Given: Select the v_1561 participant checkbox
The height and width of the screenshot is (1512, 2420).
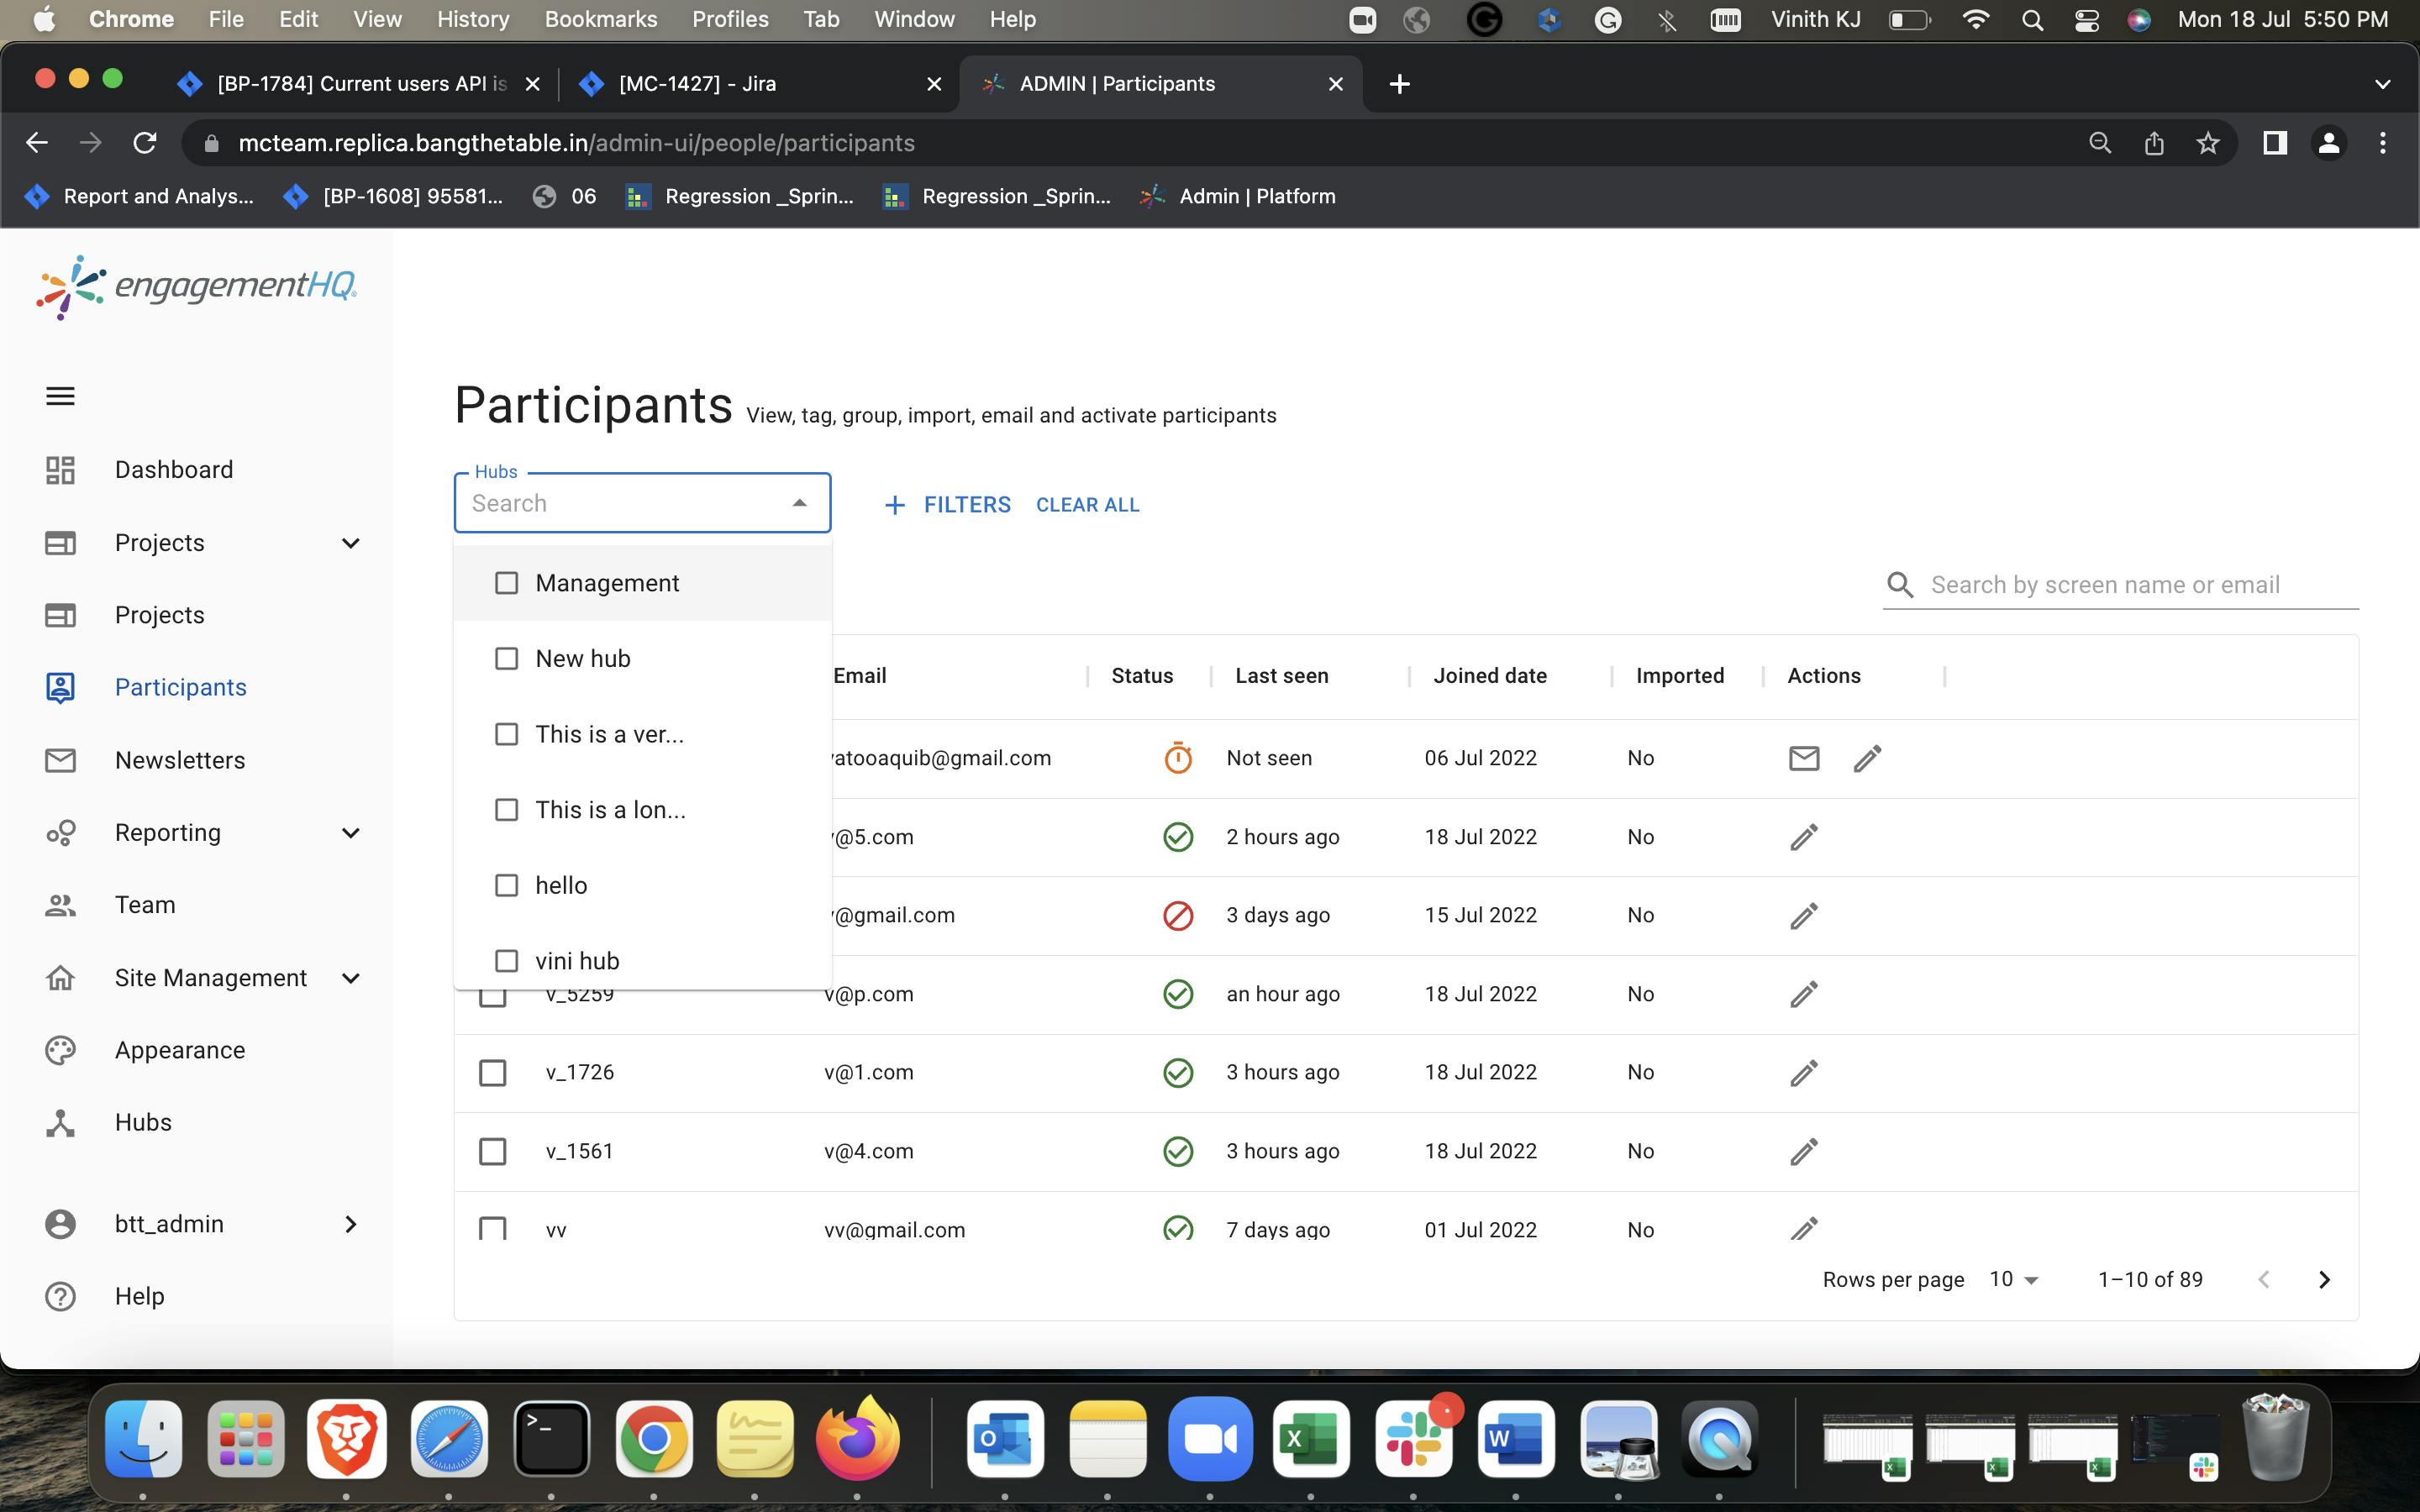Looking at the screenshot, I should [492, 1151].
